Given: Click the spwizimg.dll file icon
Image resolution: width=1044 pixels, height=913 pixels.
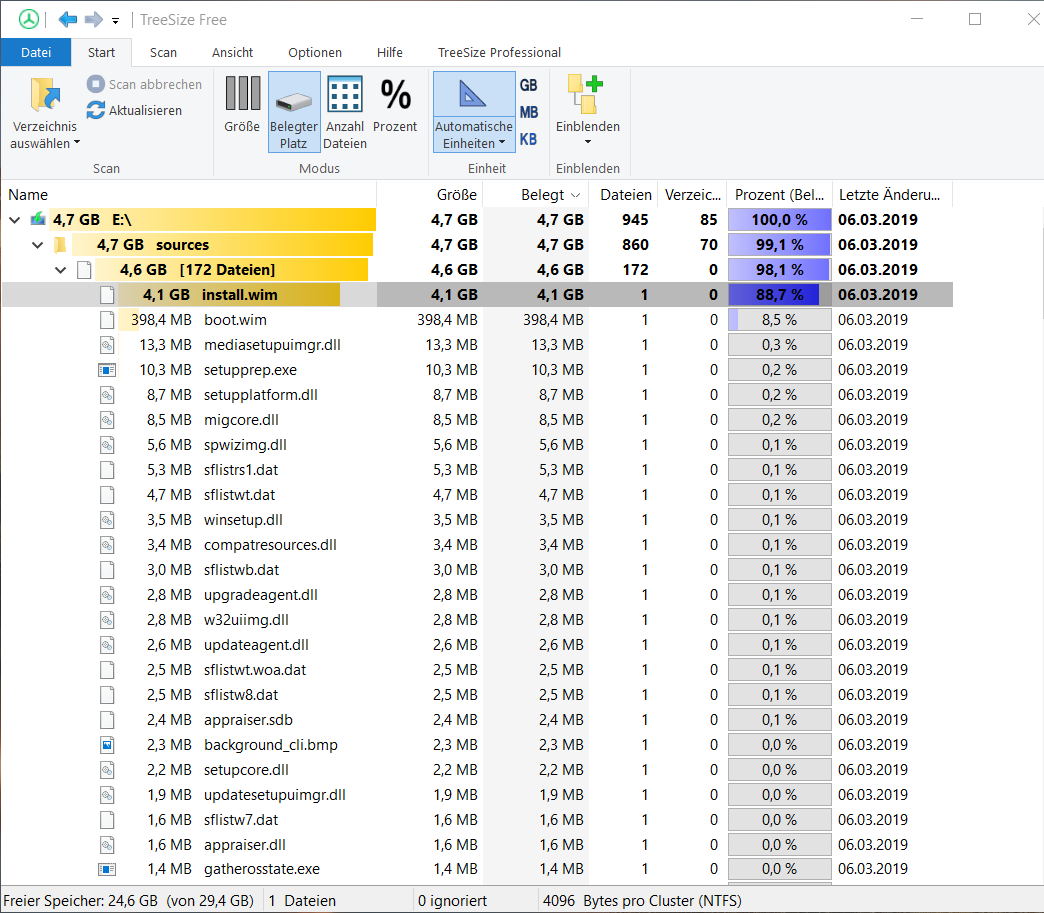Looking at the screenshot, I should coord(107,445).
